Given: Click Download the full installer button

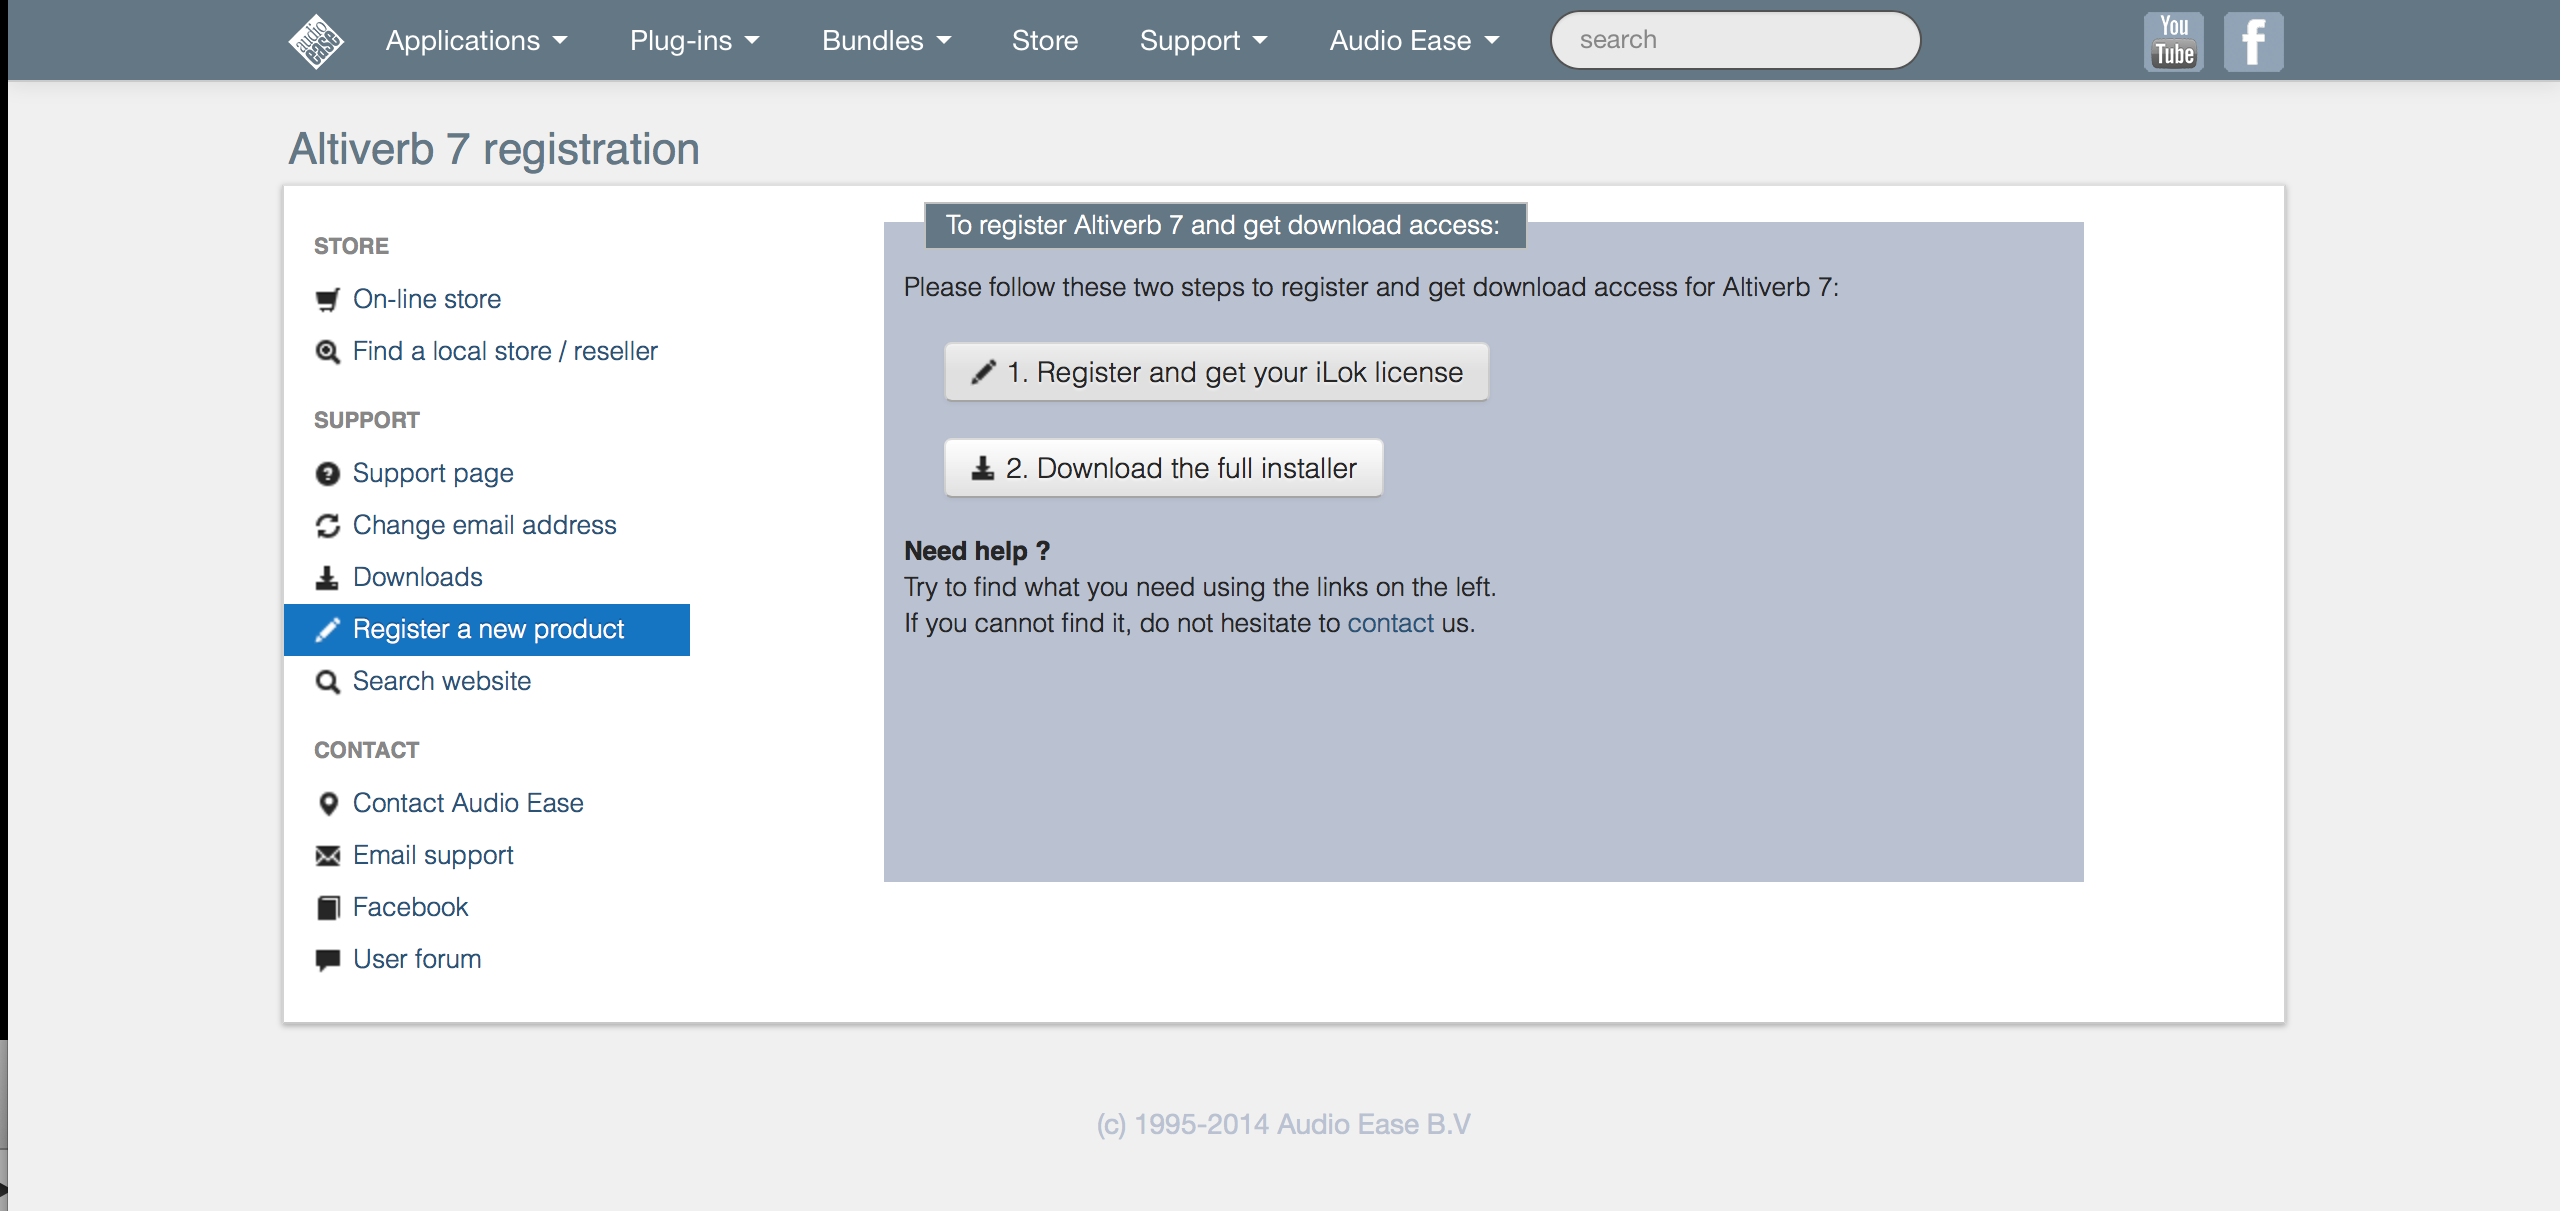Looking at the screenshot, I should [x=1164, y=468].
